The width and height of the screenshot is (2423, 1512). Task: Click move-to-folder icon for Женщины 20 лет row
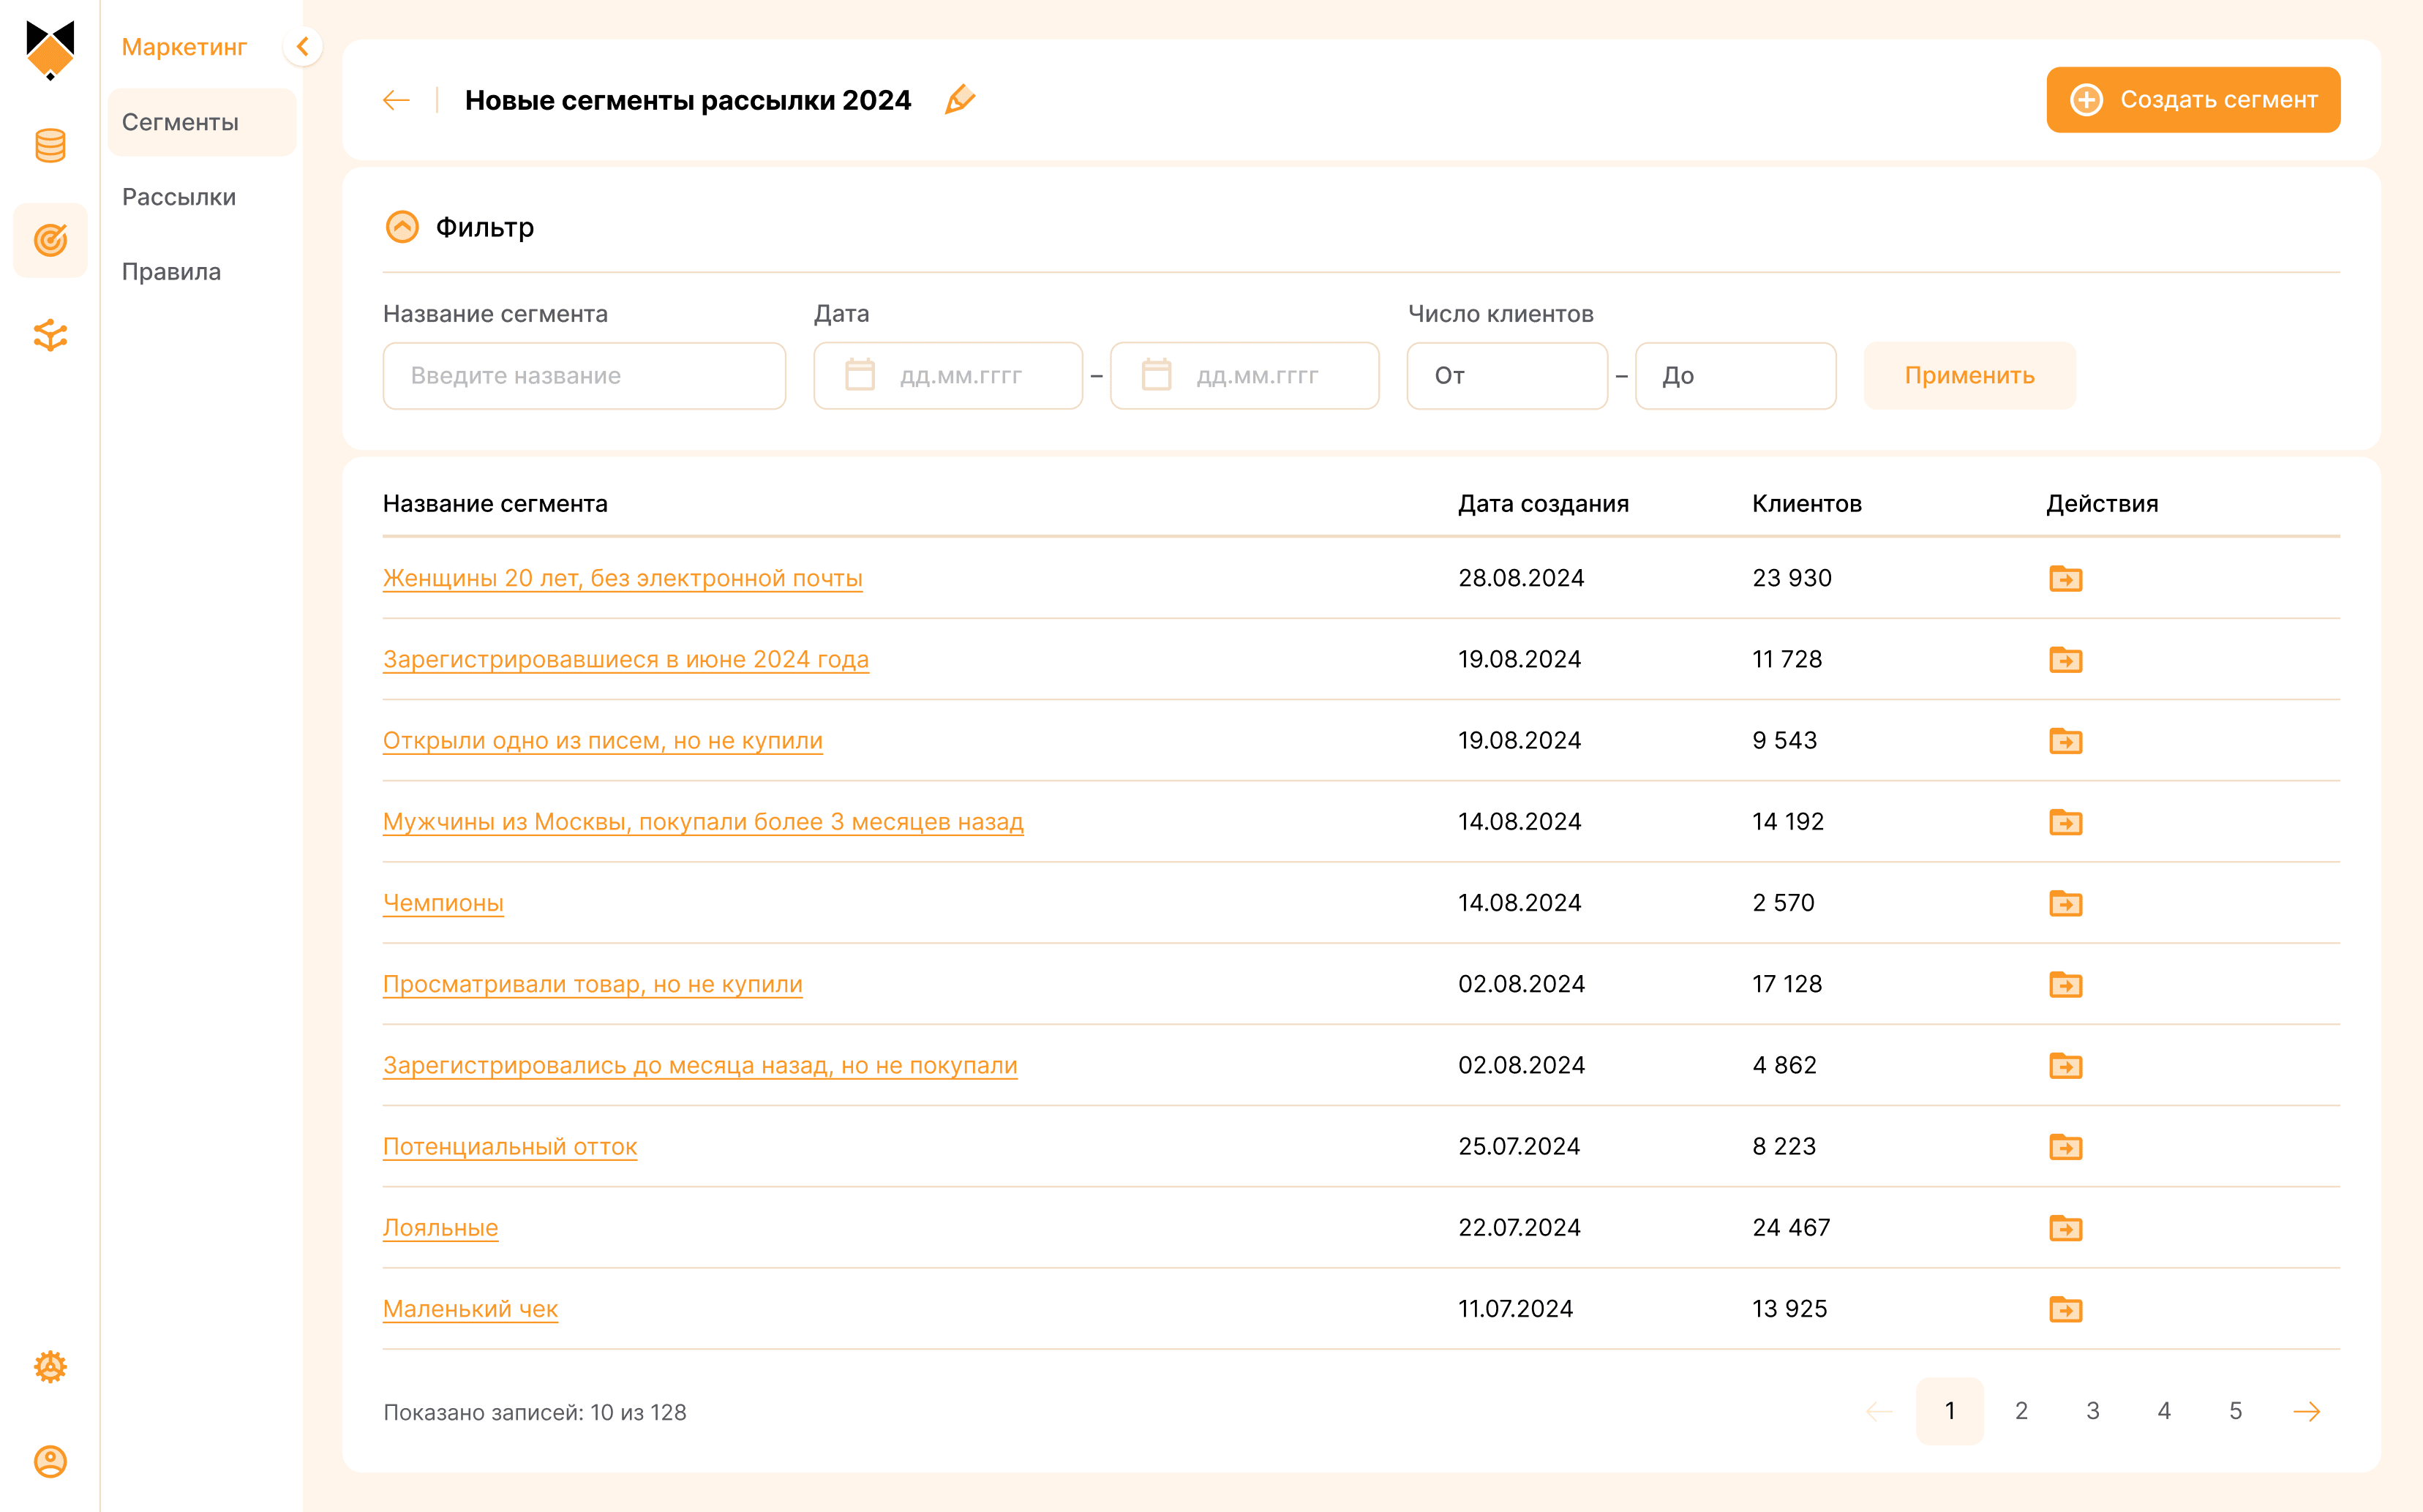[x=2065, y=578]
